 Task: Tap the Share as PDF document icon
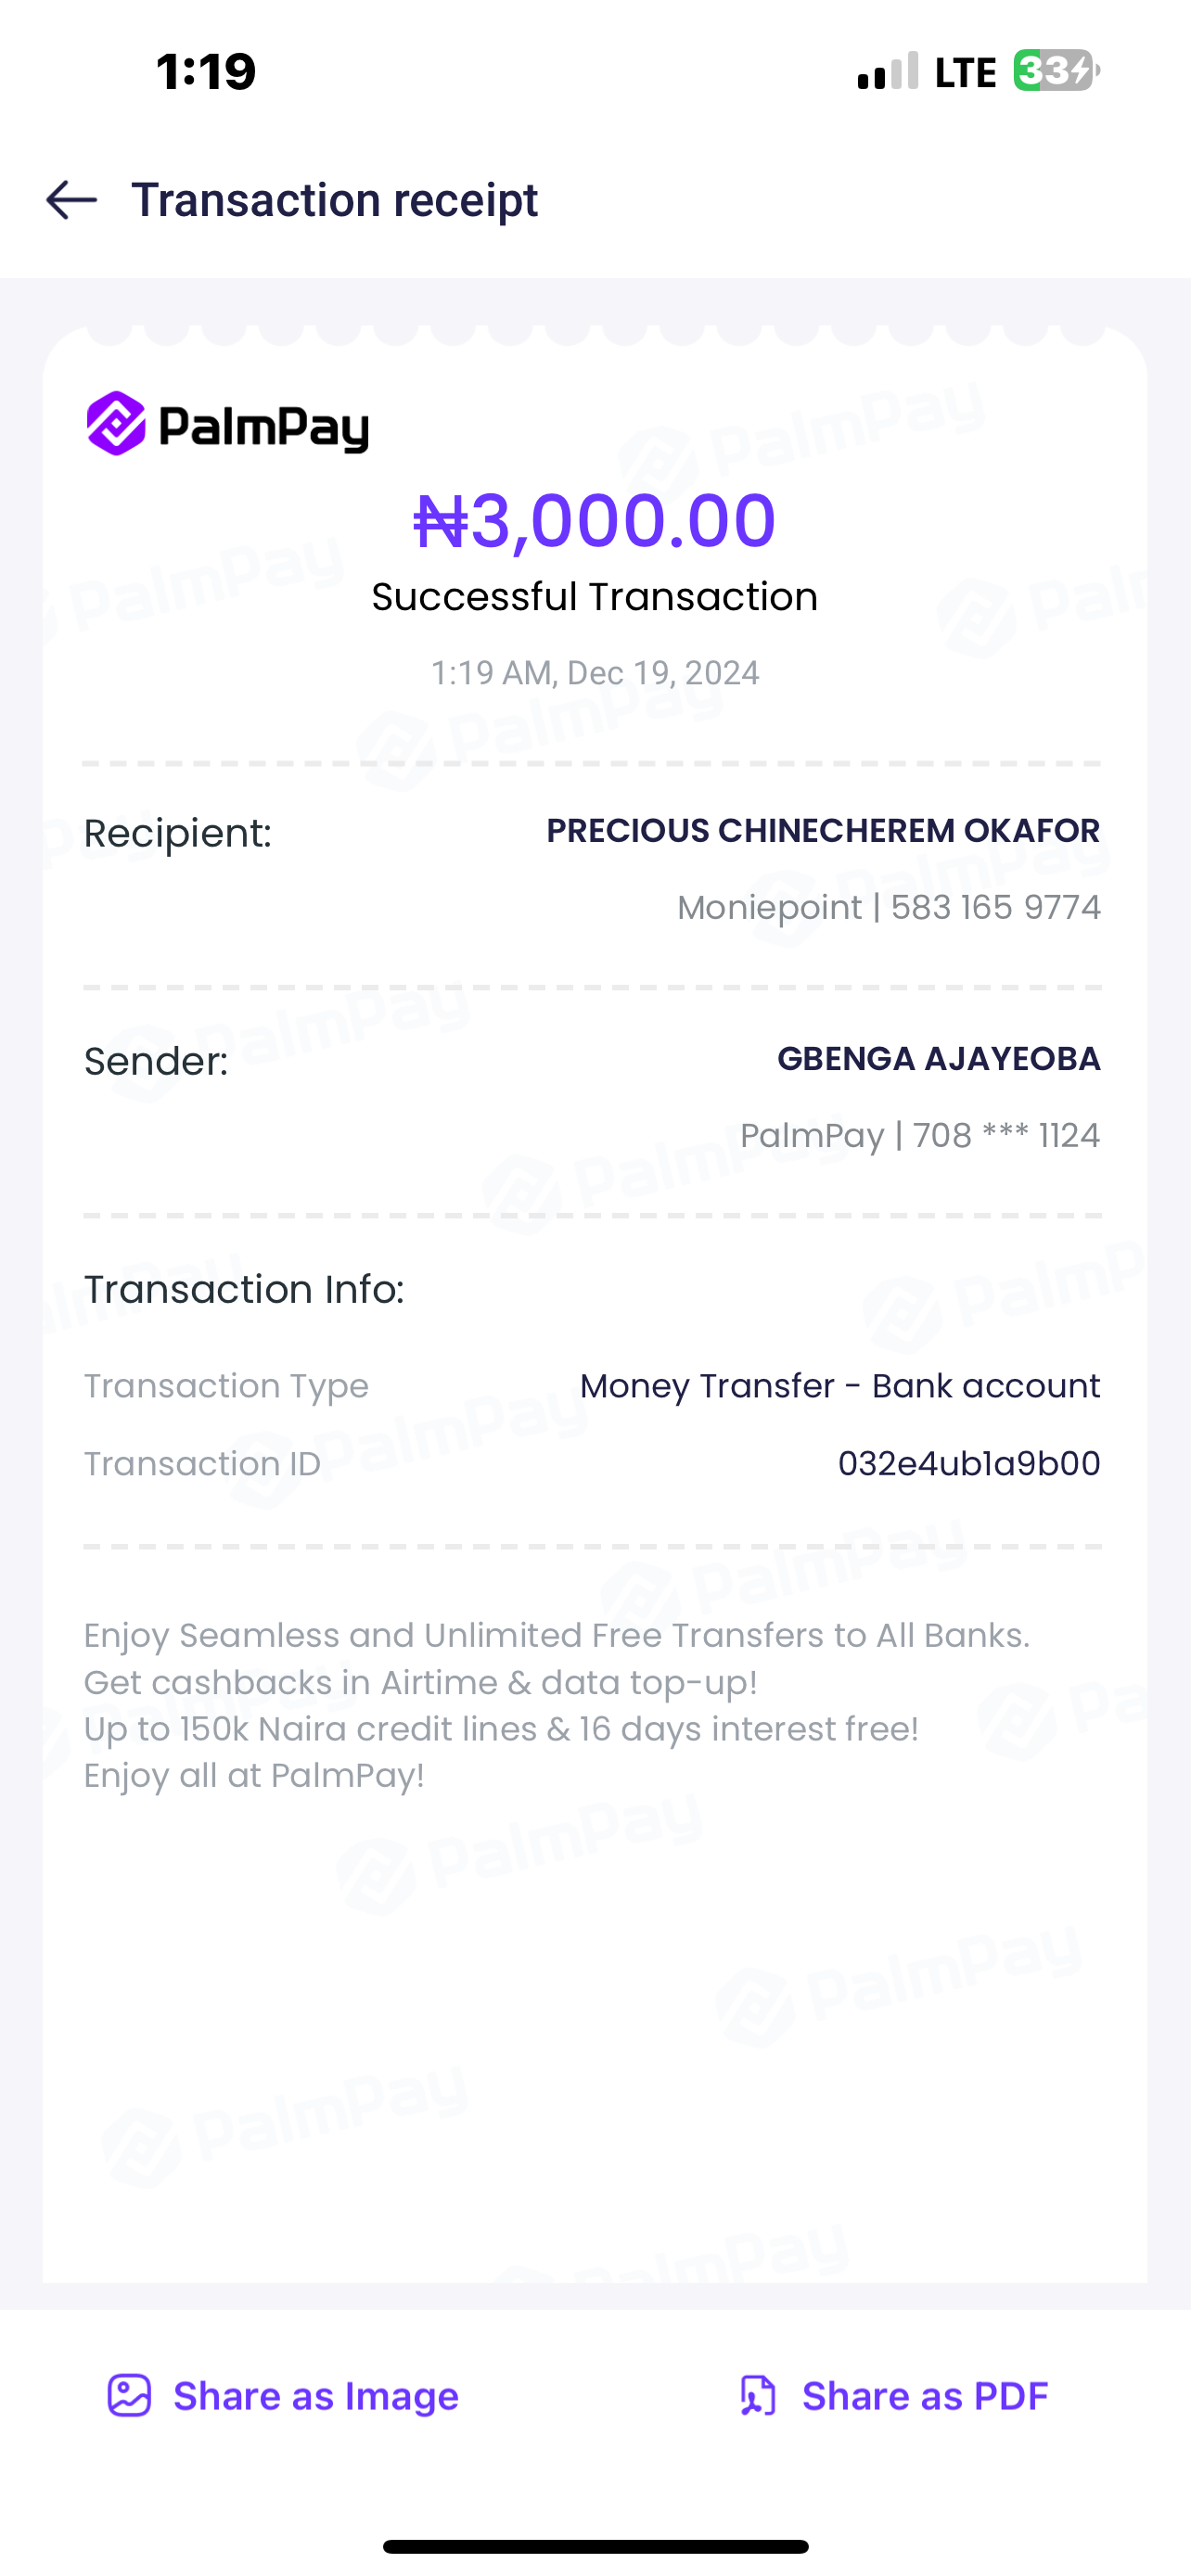[757, 2395]
